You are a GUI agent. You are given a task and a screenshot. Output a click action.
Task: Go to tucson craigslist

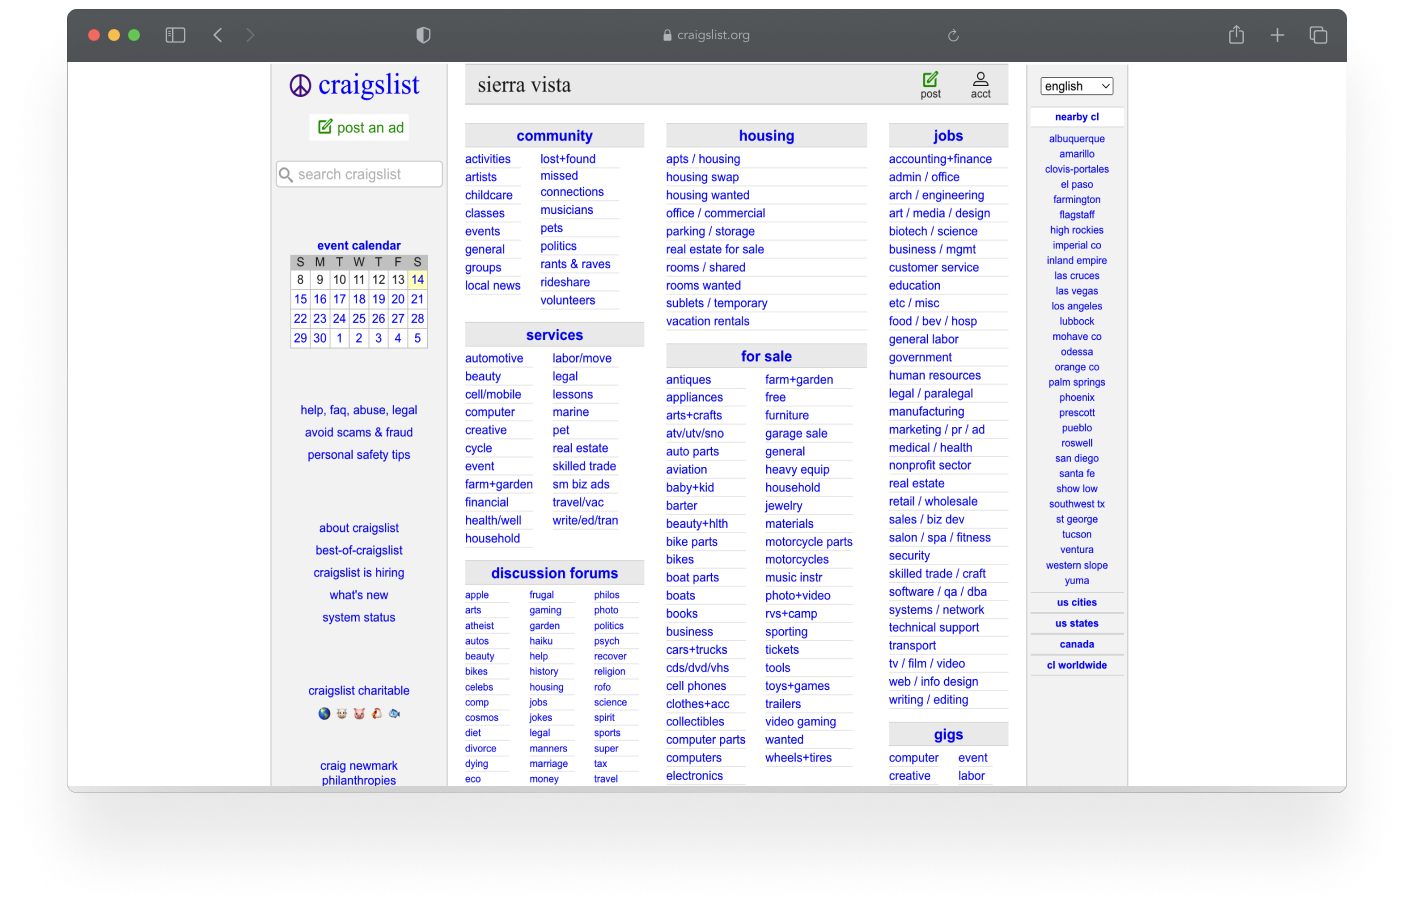(1077, 535)
